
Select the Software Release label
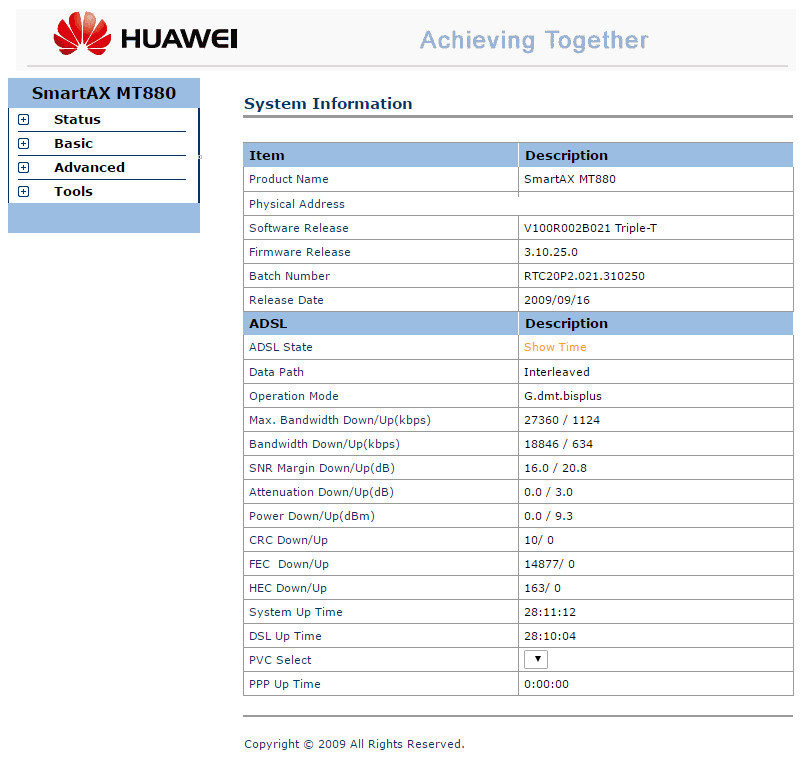[x=299, y=228]
